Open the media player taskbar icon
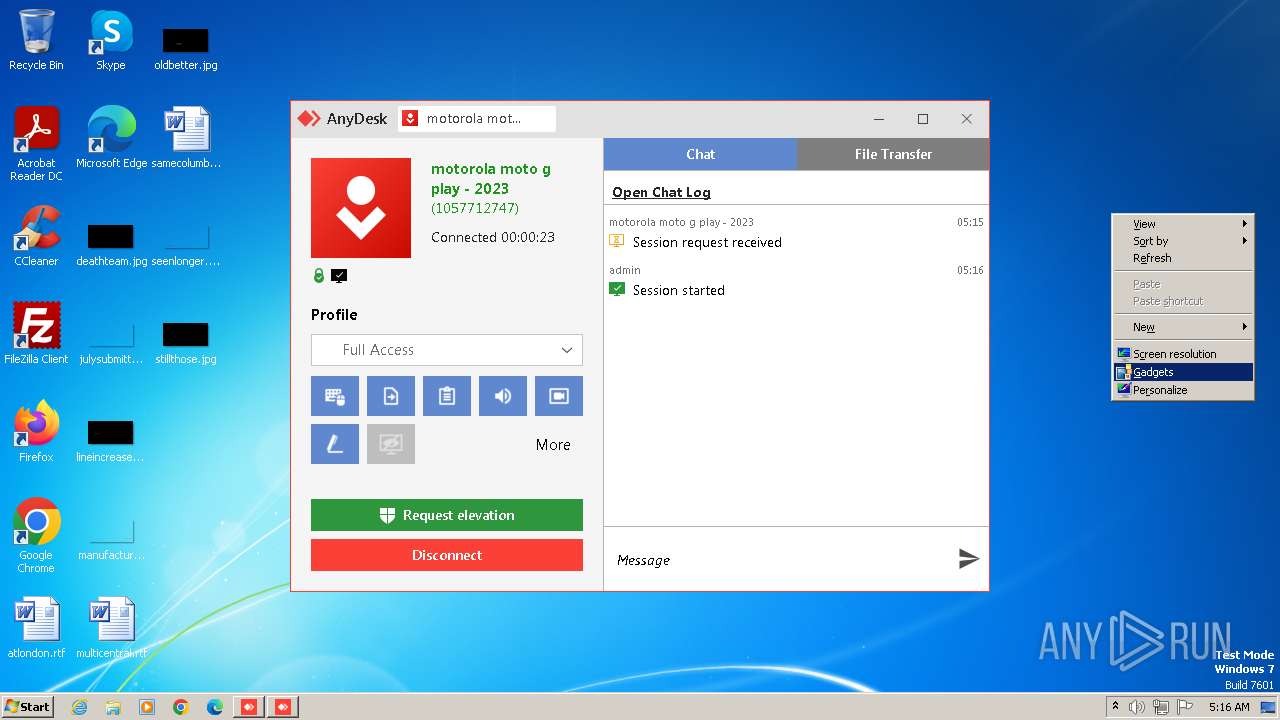 [147, 707]
